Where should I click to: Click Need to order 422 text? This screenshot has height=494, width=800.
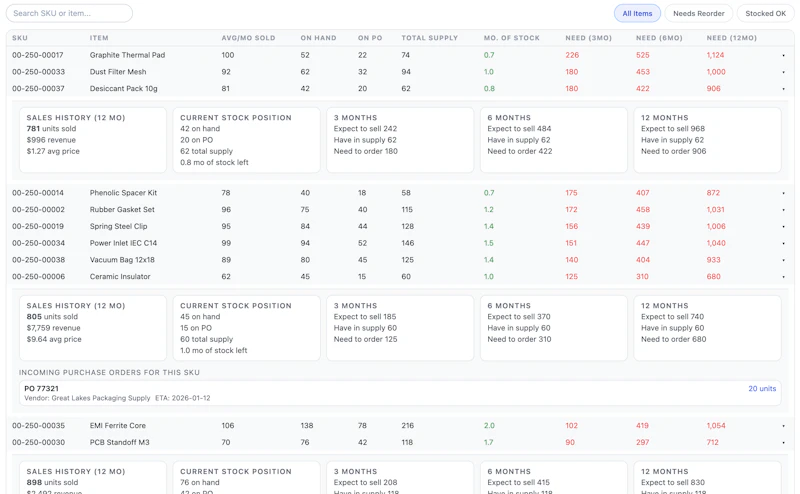[x=519, y=152]
